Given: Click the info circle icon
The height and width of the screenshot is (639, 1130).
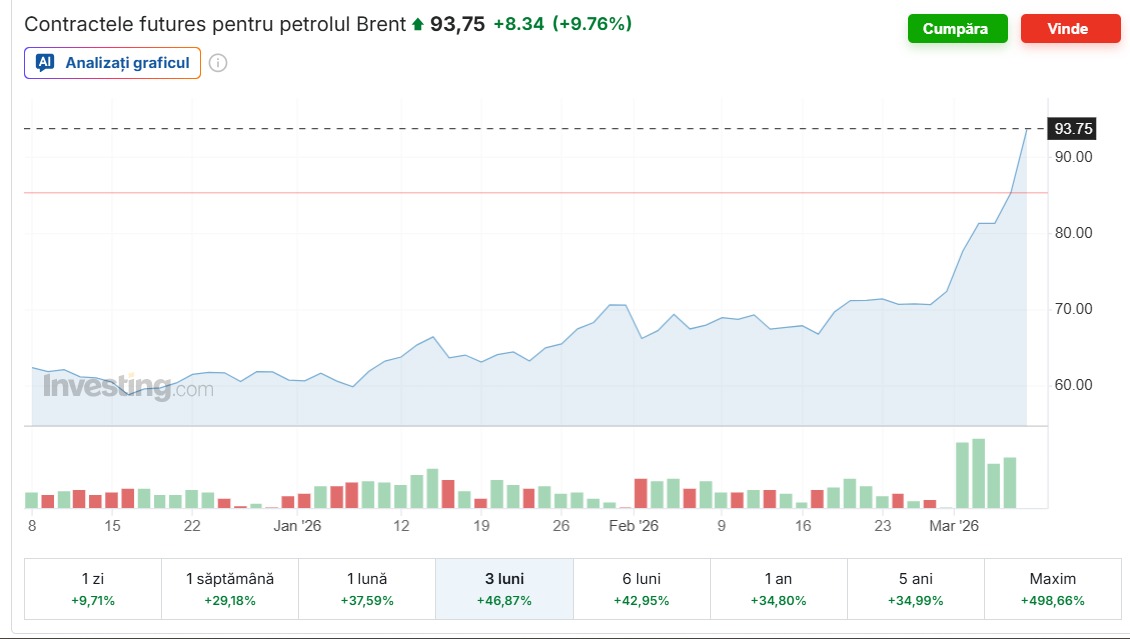Looking at the screenshot, I should [218, 63].
